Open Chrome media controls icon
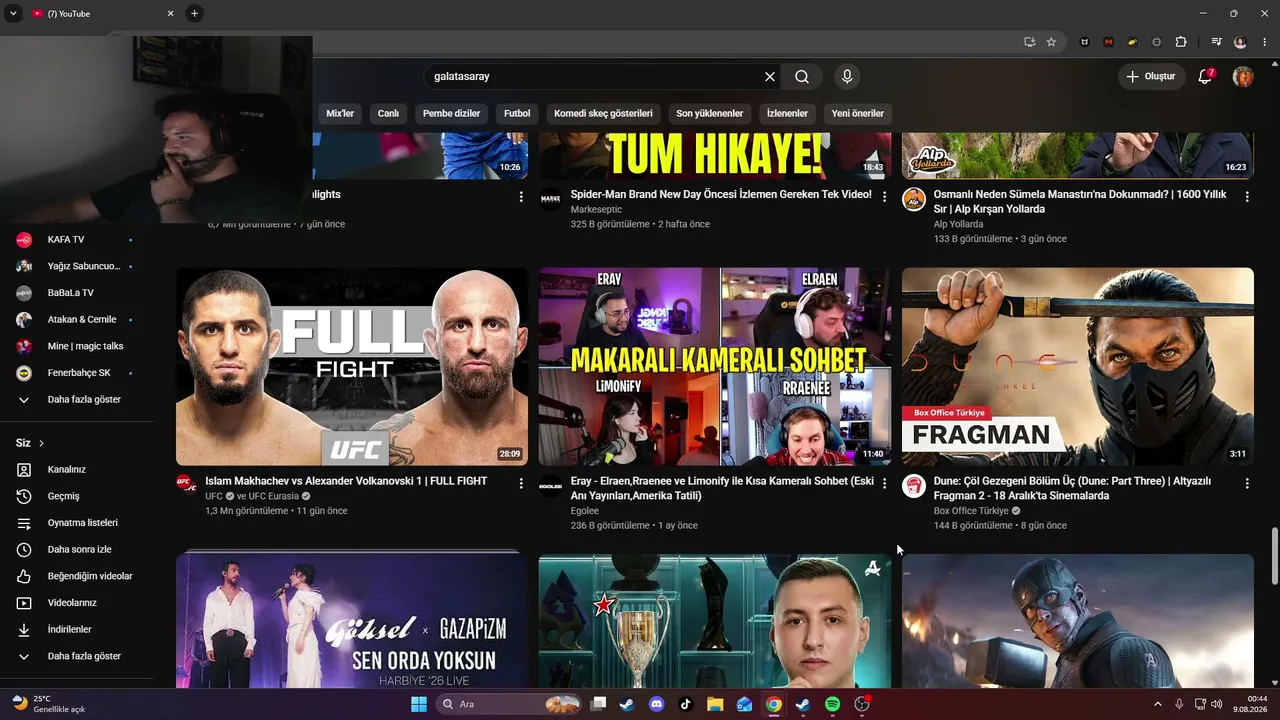 click(x=1216, y=42)
